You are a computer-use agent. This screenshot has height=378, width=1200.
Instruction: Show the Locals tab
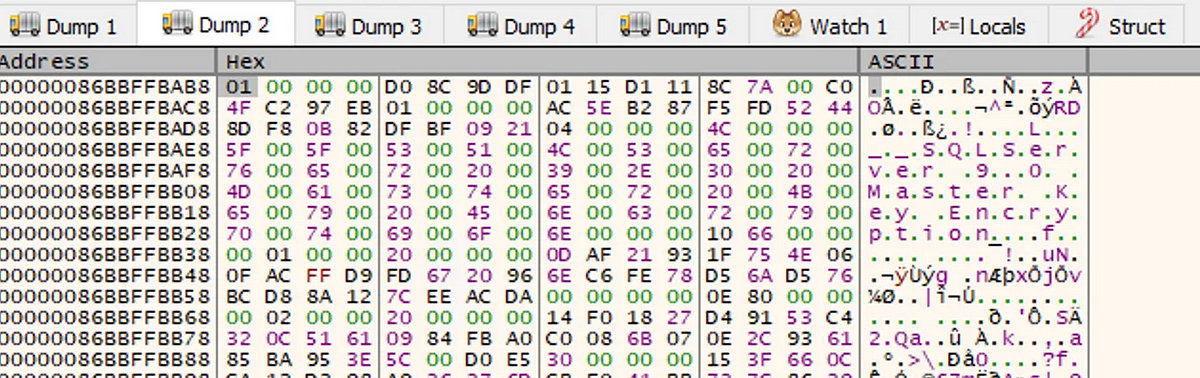point(978,26)
